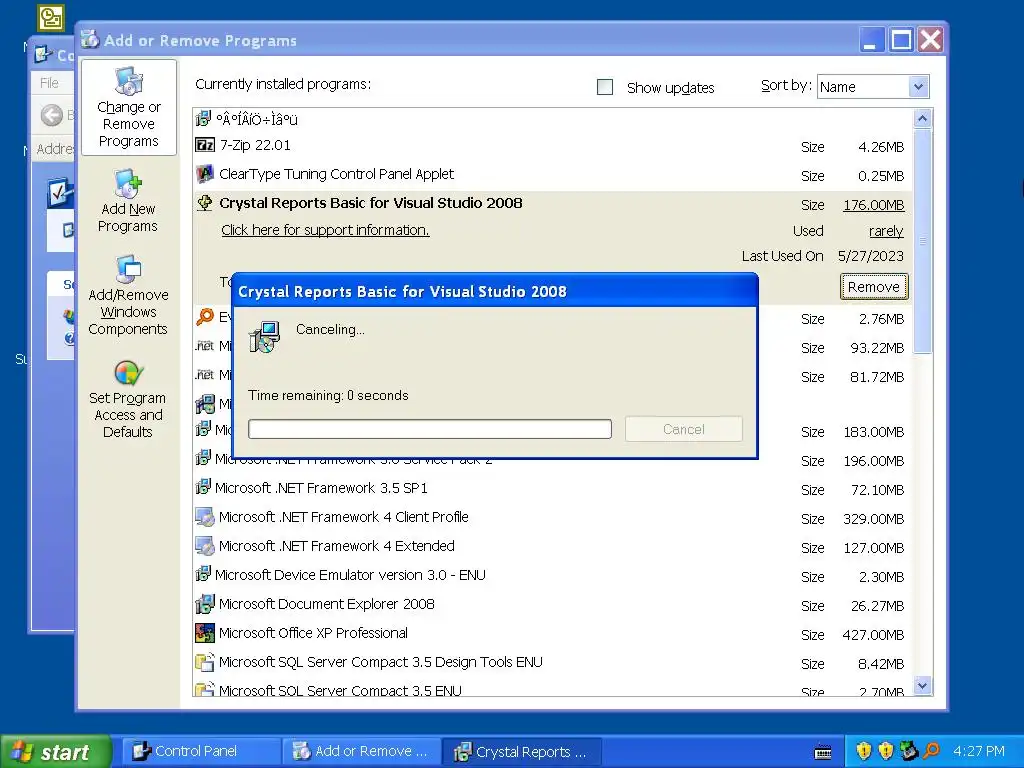1024x768 pixels.
Task: Open Add New Programs panel
Action: pos(128,201)
